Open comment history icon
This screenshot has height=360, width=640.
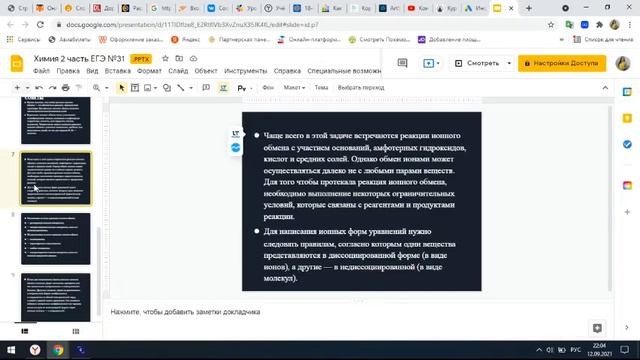click(x=402, y=63)
